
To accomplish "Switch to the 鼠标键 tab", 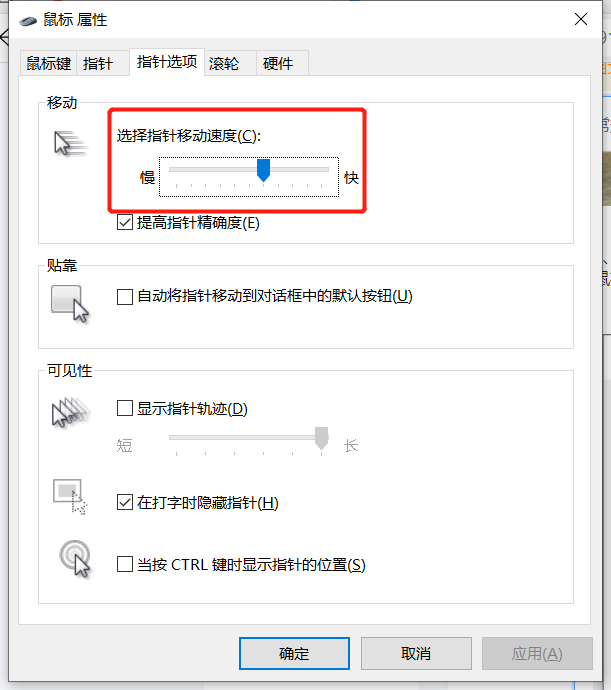I will point(48,63).
